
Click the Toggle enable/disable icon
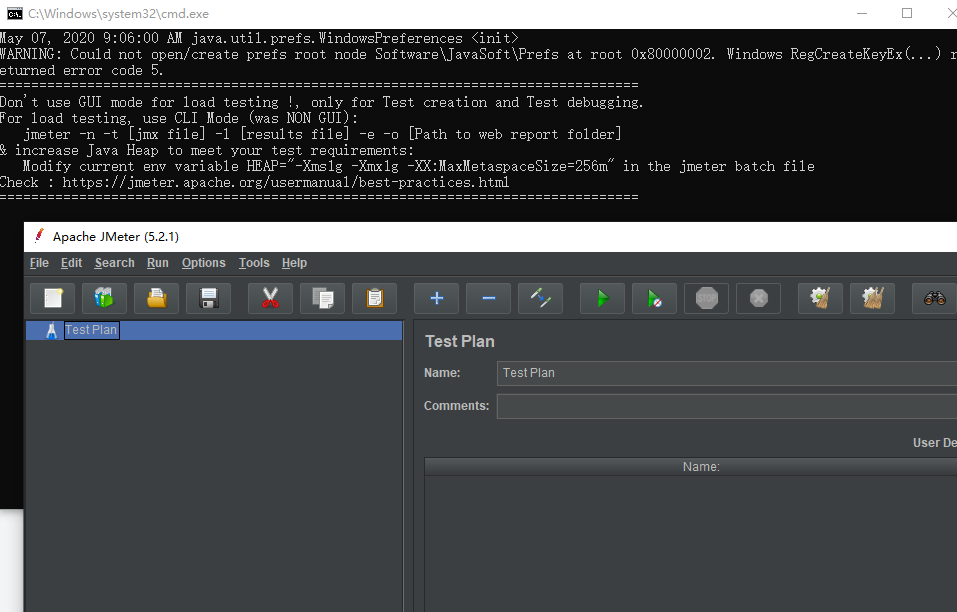[x=540, y=298]
